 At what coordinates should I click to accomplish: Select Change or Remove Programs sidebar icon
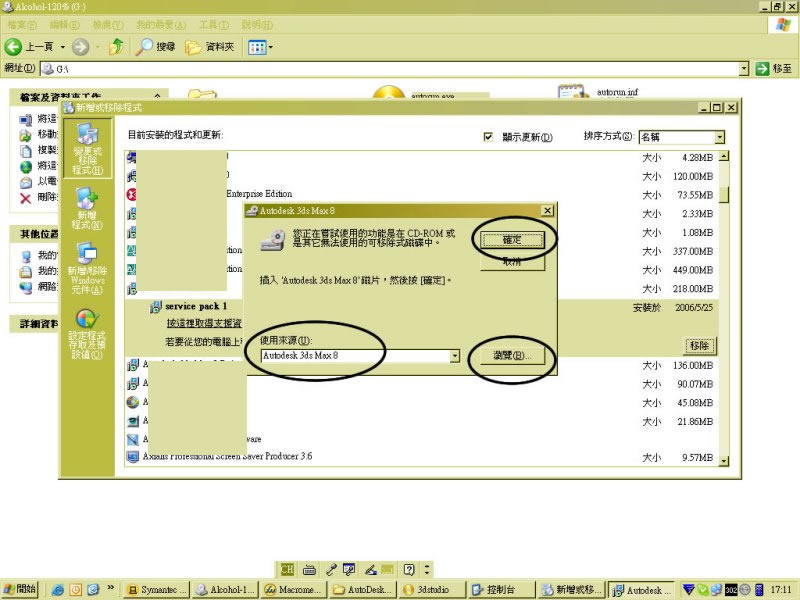88,148
